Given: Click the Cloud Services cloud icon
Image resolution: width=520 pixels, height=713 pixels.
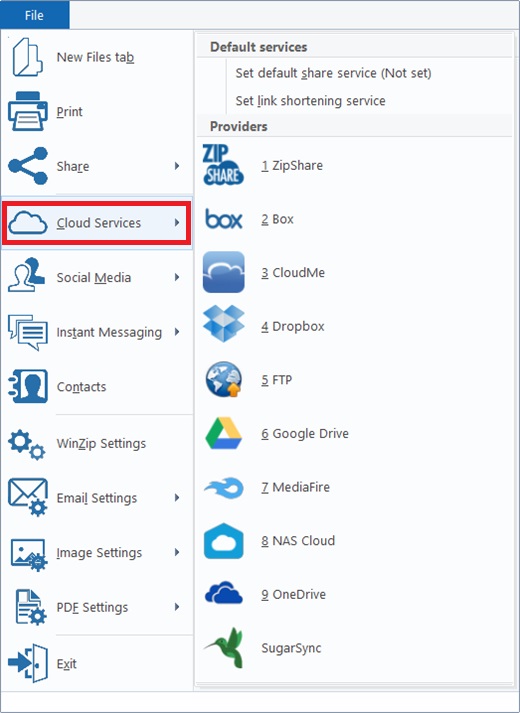Looking at the screenshot, I should point(28,223).
